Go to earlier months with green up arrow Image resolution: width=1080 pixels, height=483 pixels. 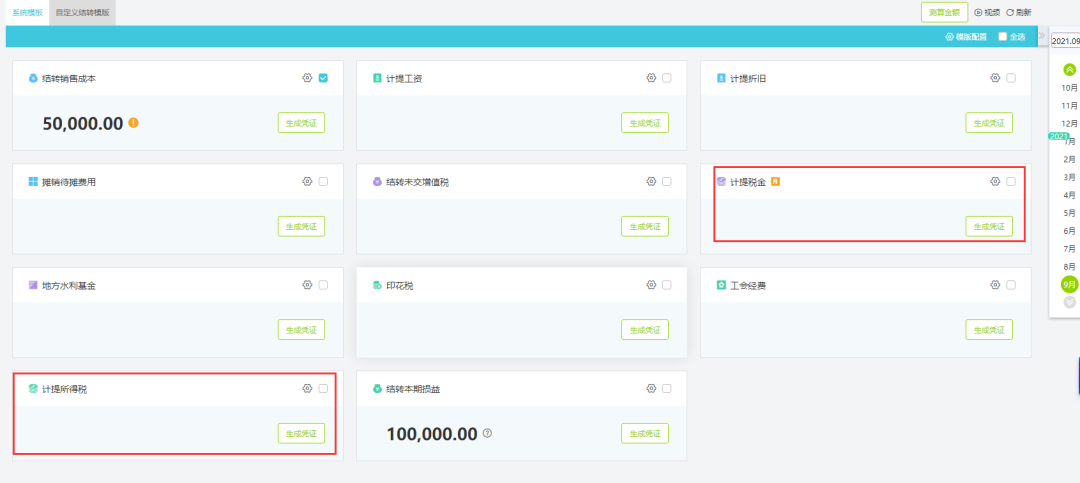click(1069, 69)
